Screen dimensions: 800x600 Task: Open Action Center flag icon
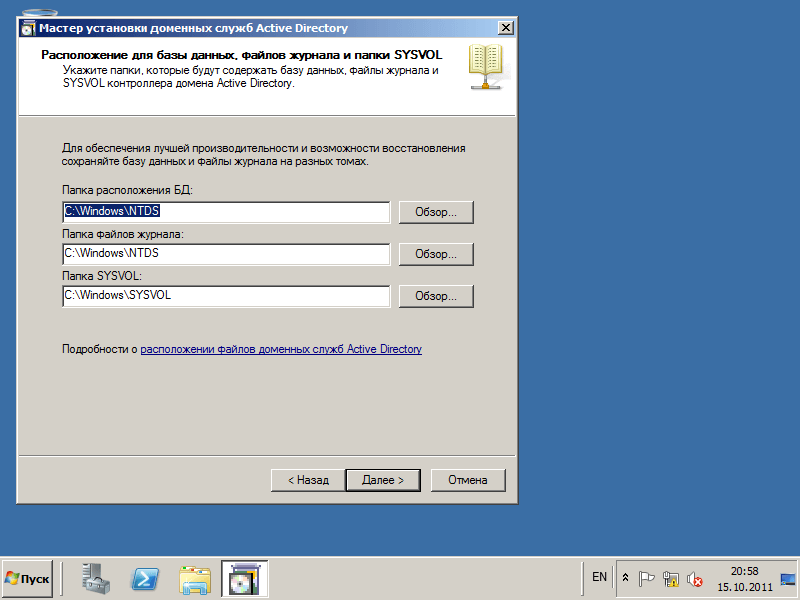click(x=646, y=579)
